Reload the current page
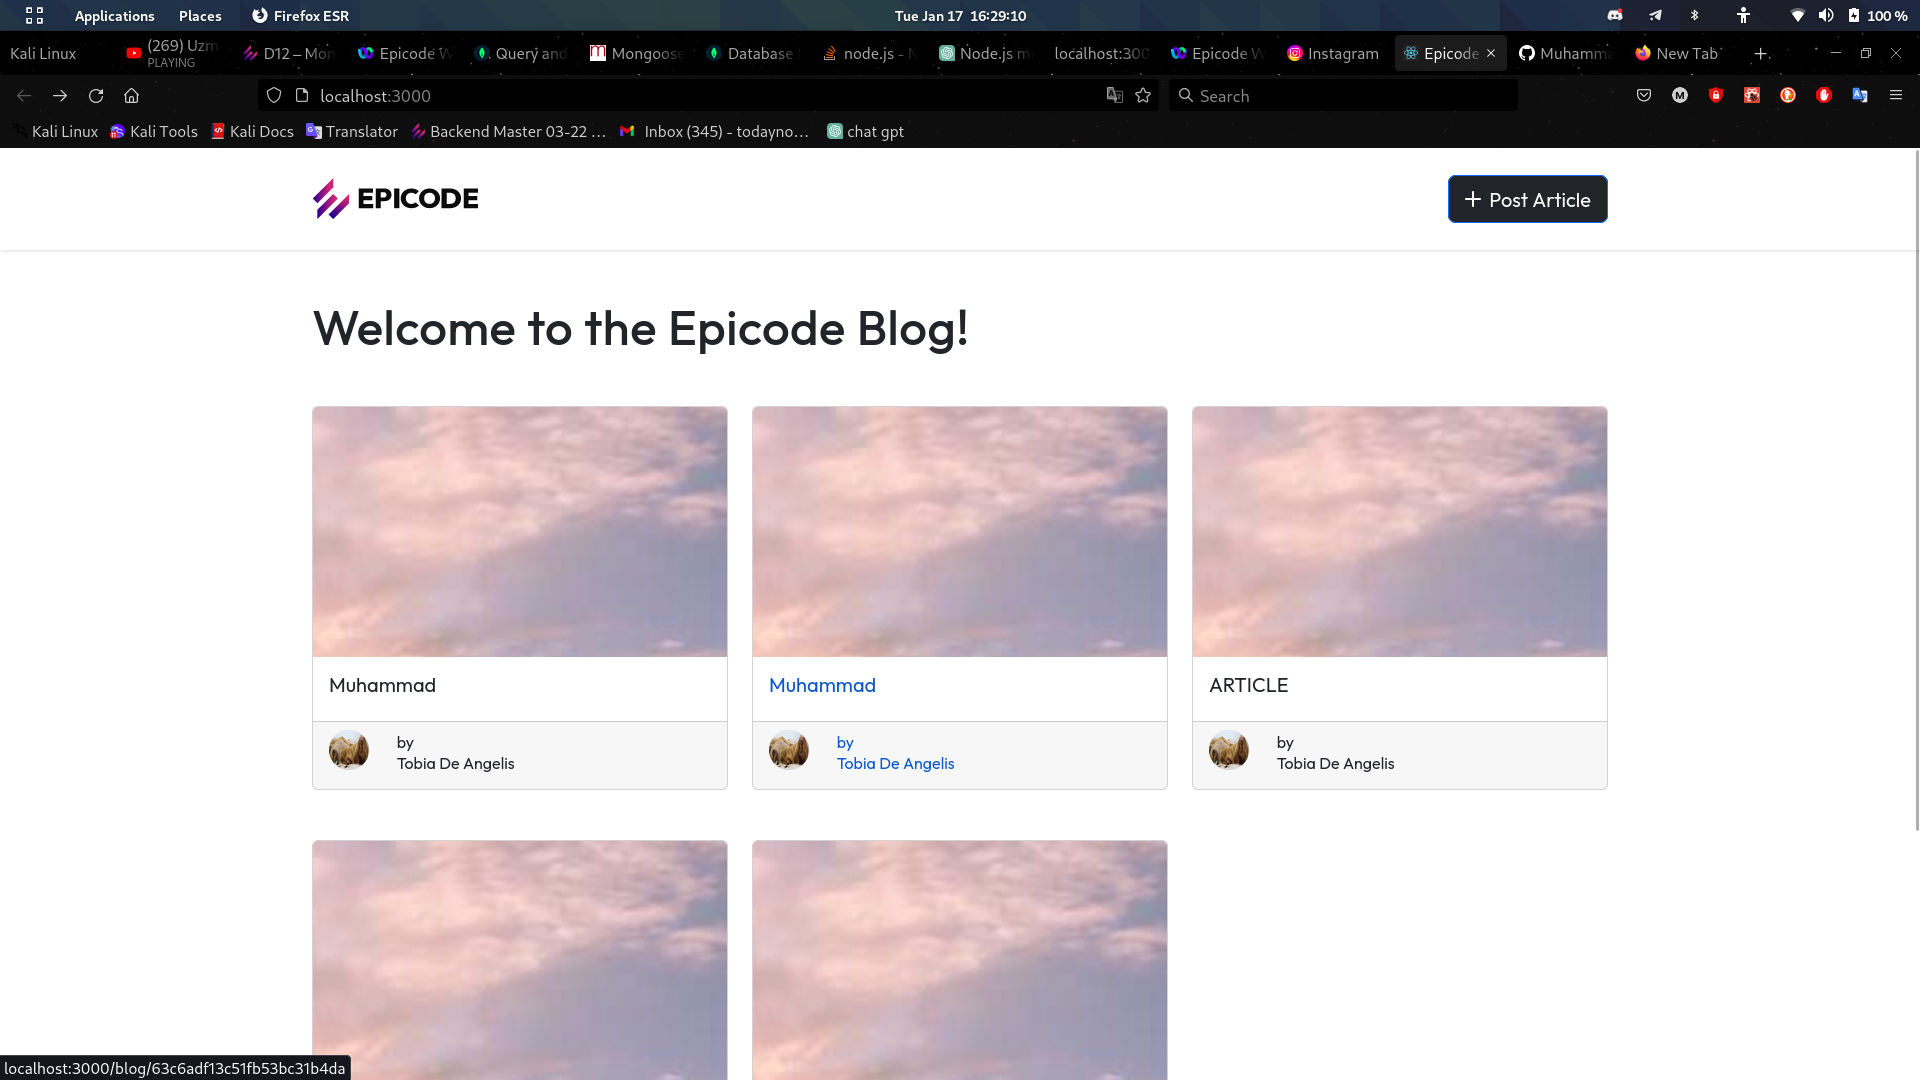 [96, 96]
